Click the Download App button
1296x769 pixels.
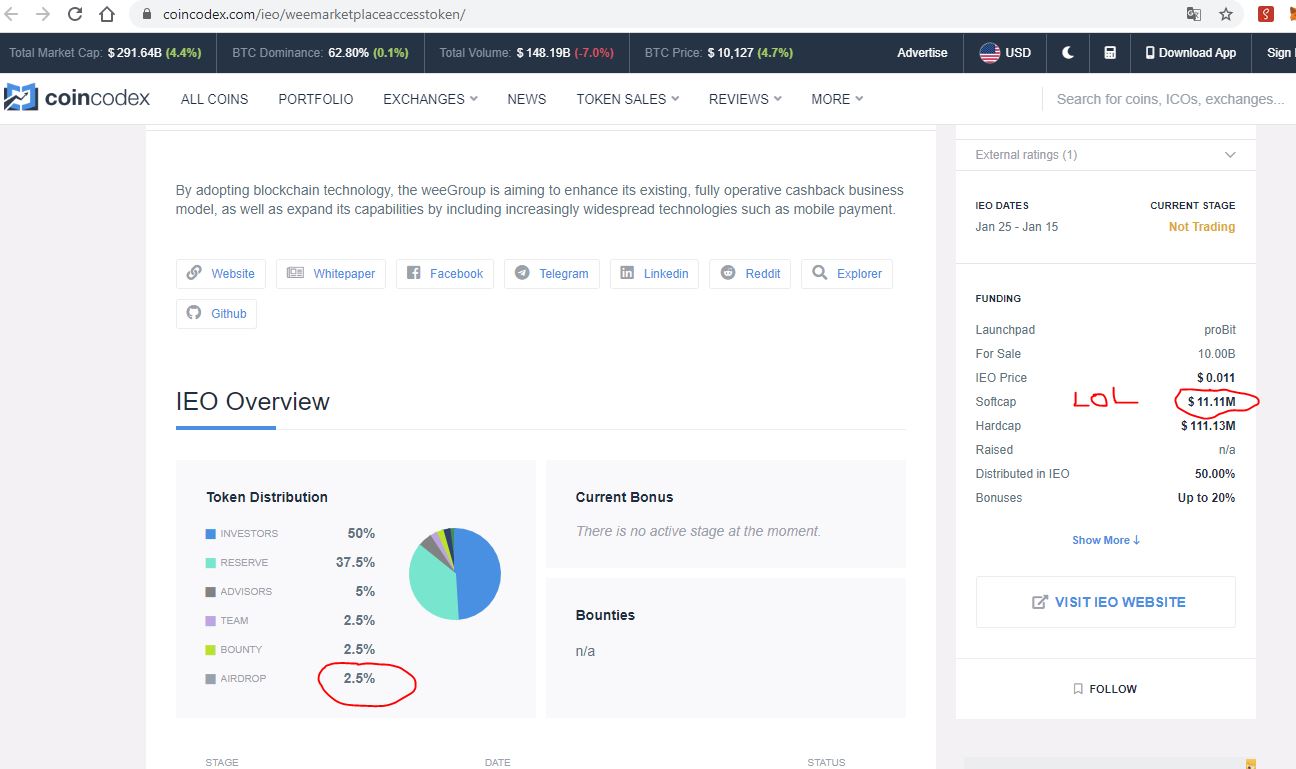click(x=1190, y=53)
